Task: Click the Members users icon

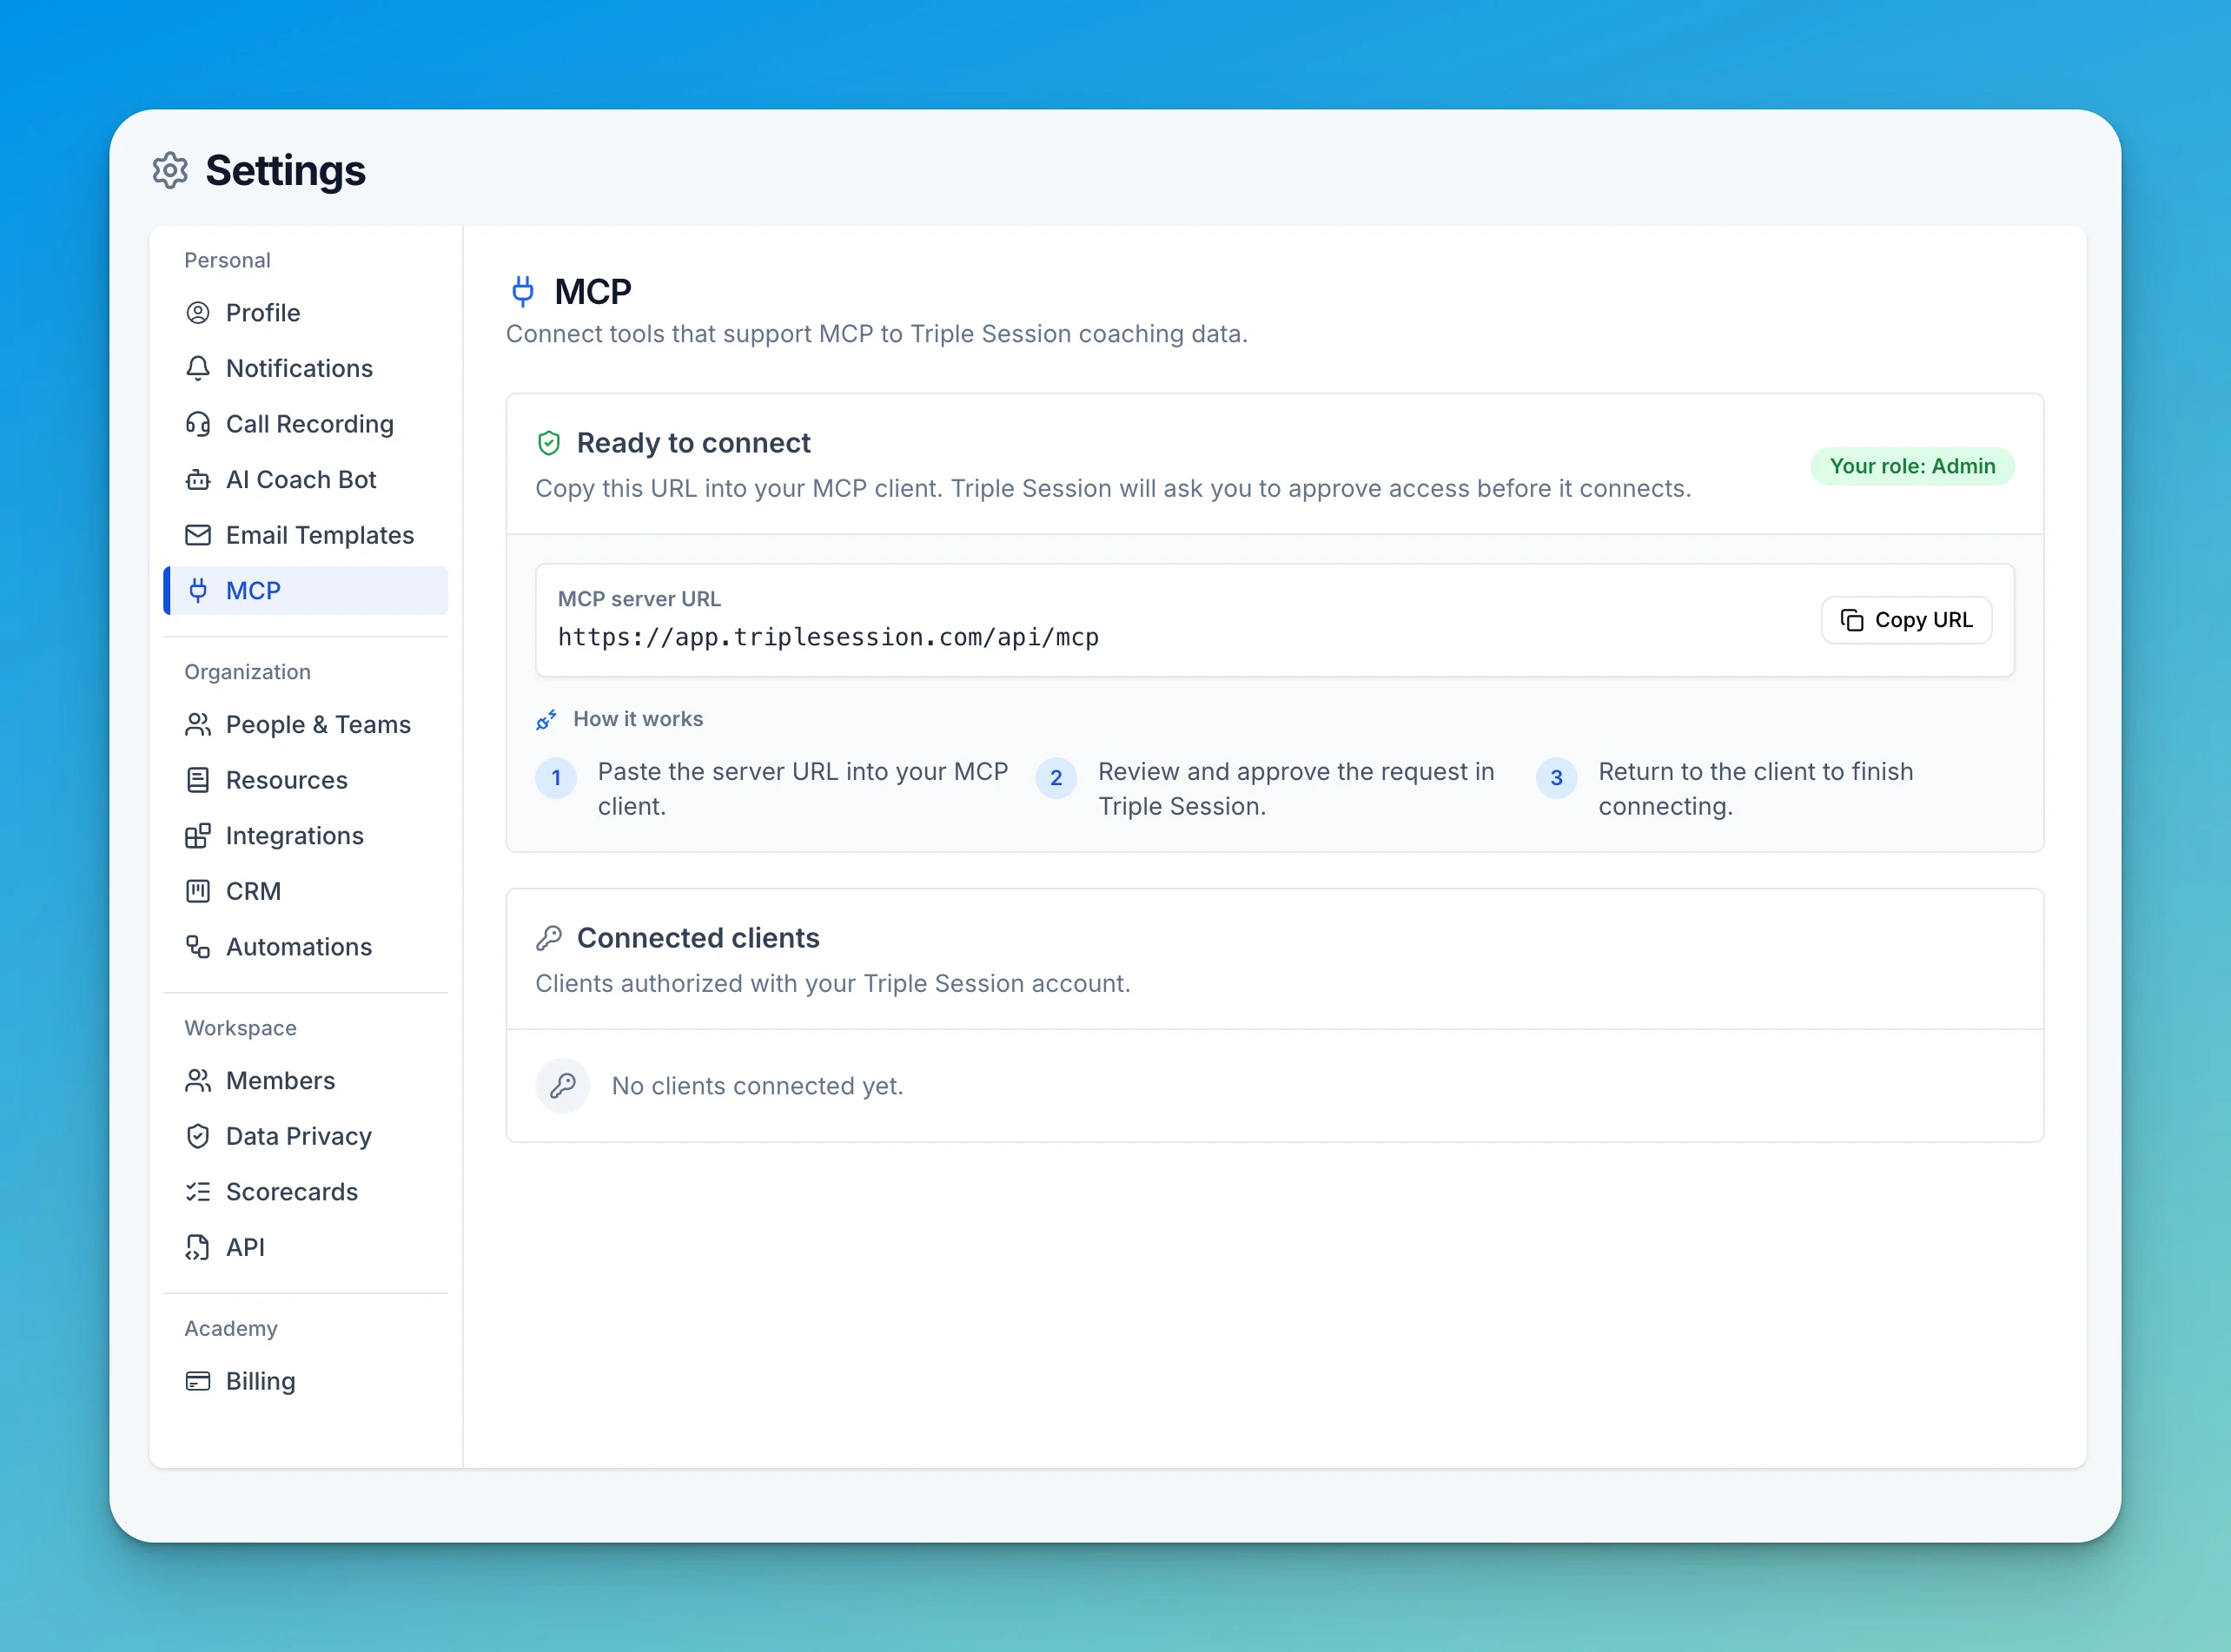Action: click(x=198, y=1080)
